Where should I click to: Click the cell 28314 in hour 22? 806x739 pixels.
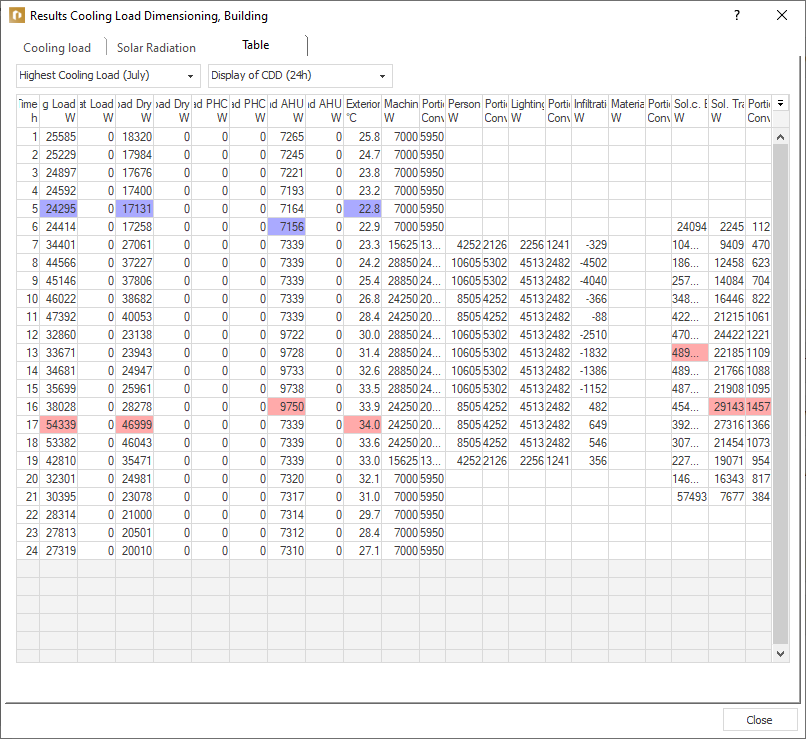click(59, 515)
